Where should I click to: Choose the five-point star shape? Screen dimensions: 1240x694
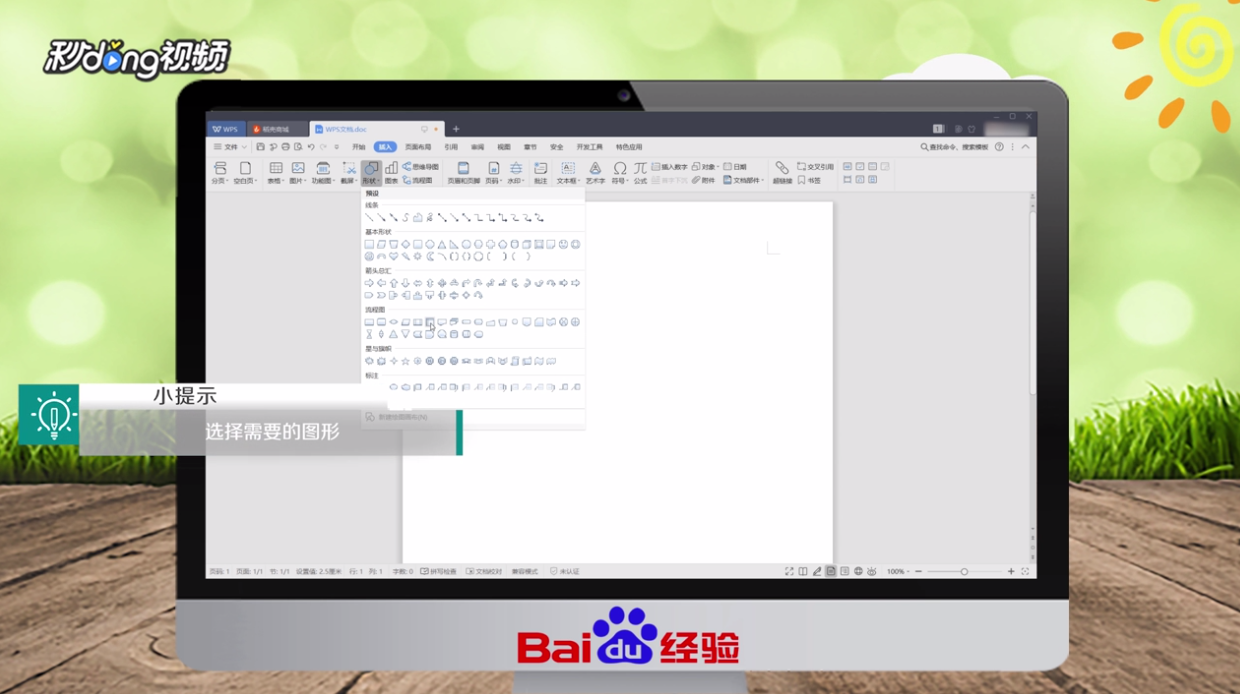[x=405, y=361]
